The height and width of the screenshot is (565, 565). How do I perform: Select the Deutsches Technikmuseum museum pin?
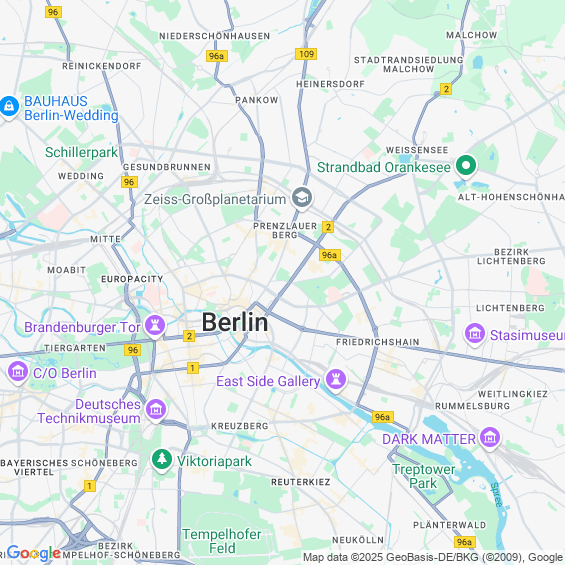tap(156, 410)
